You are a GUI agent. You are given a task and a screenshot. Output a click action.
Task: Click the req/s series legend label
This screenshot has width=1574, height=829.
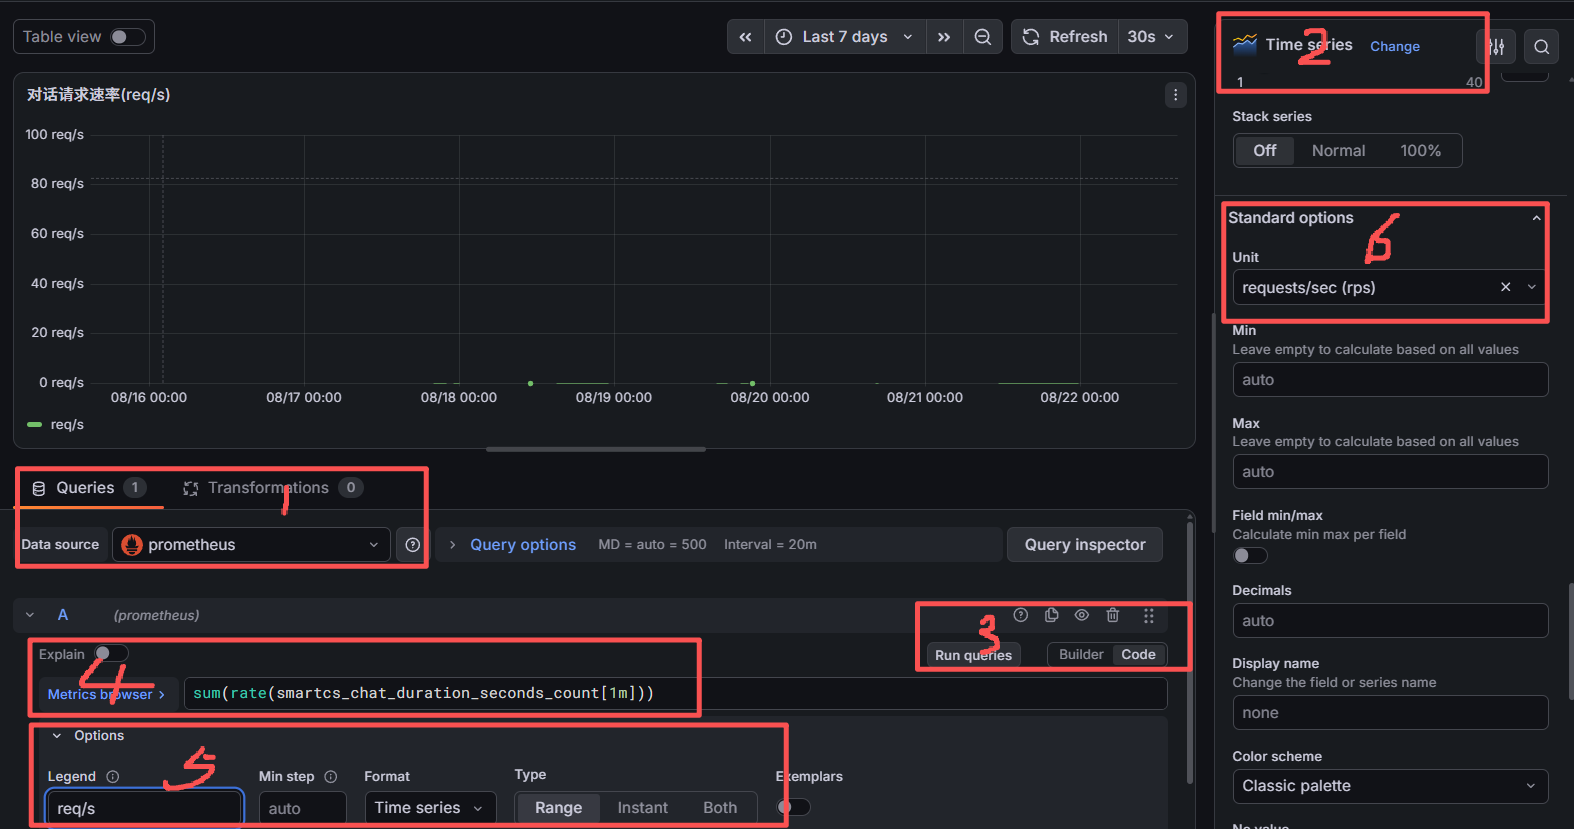tap(67, 425)
